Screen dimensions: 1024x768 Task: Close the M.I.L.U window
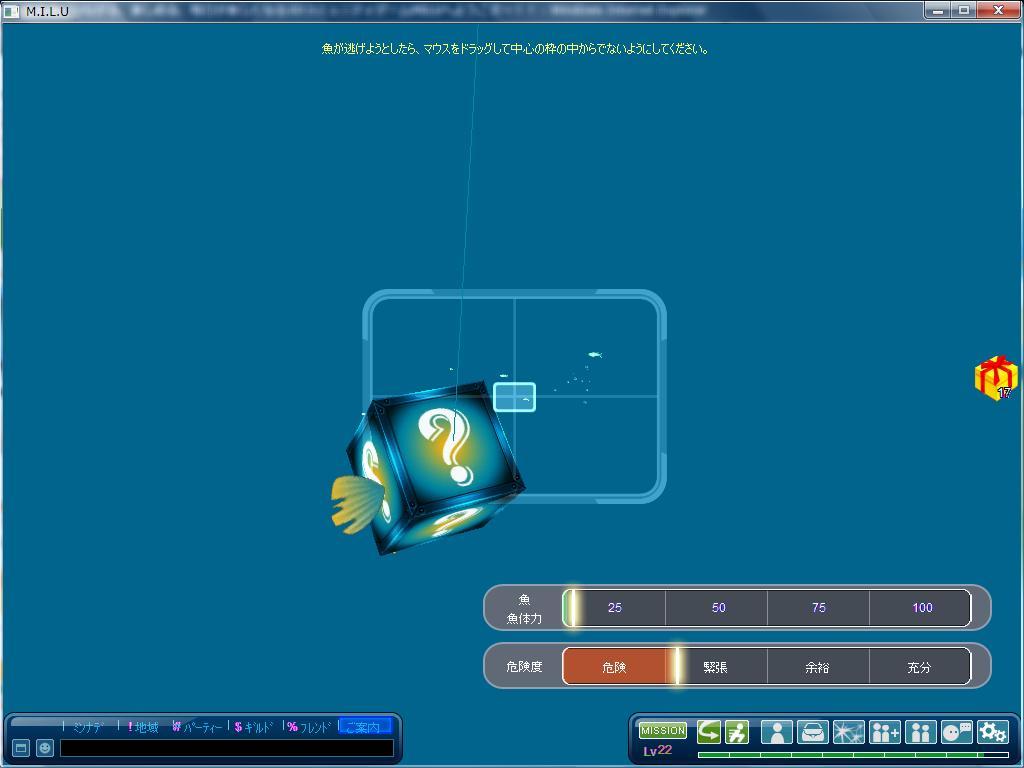[999, 10]
